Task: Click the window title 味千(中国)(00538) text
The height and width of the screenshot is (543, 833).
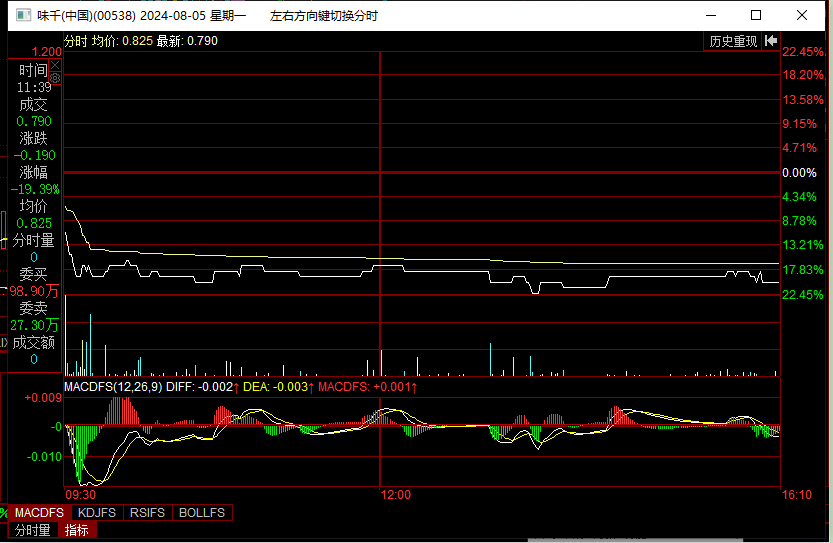Action: (87, 15)
